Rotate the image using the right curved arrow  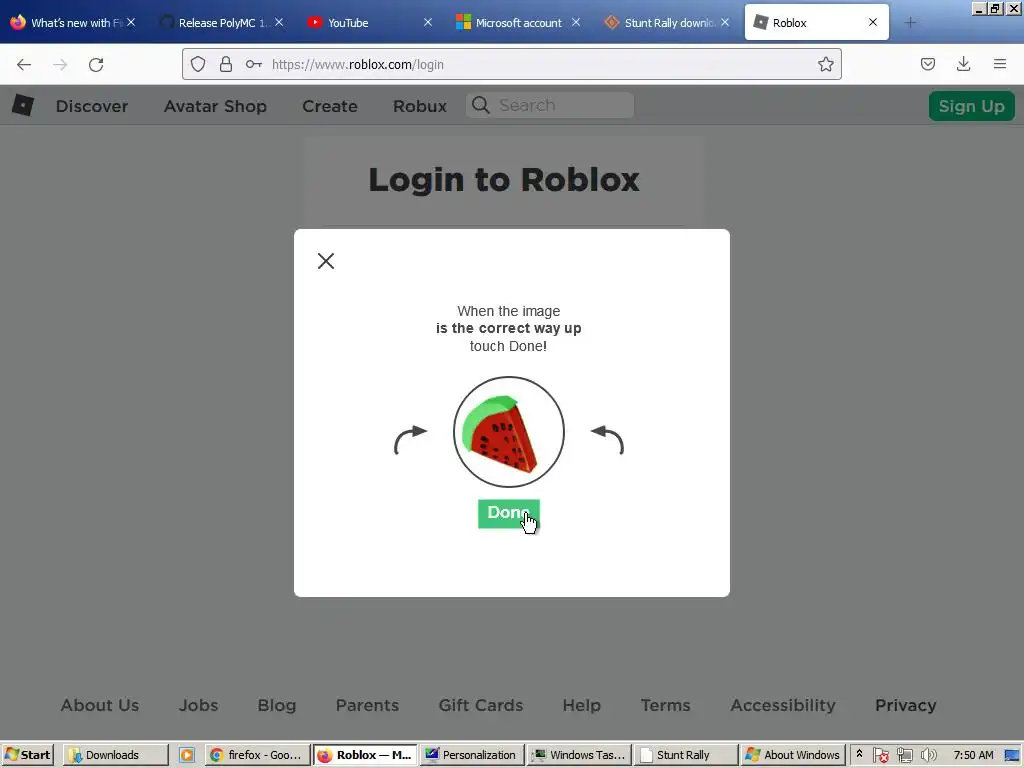(607, 440)
